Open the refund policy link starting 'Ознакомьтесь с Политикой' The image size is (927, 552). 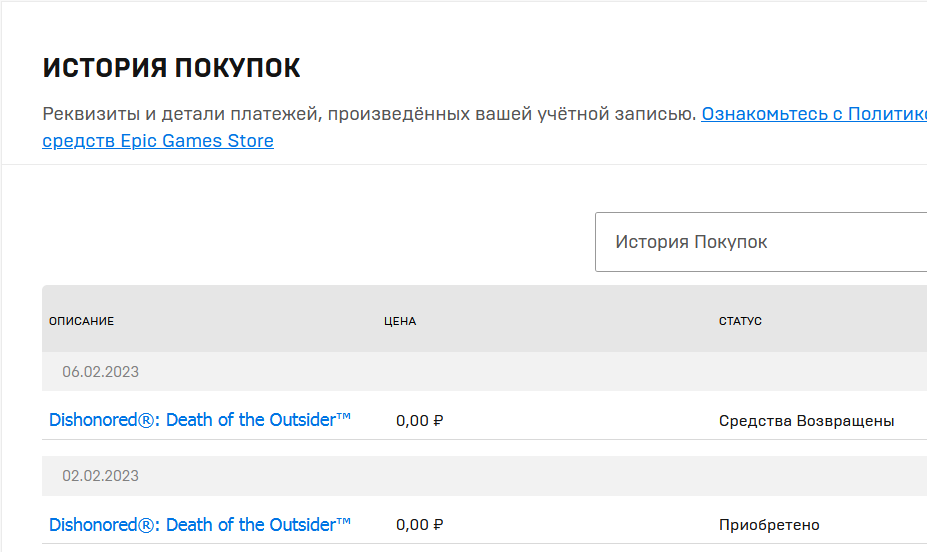(x=814, y=114)
